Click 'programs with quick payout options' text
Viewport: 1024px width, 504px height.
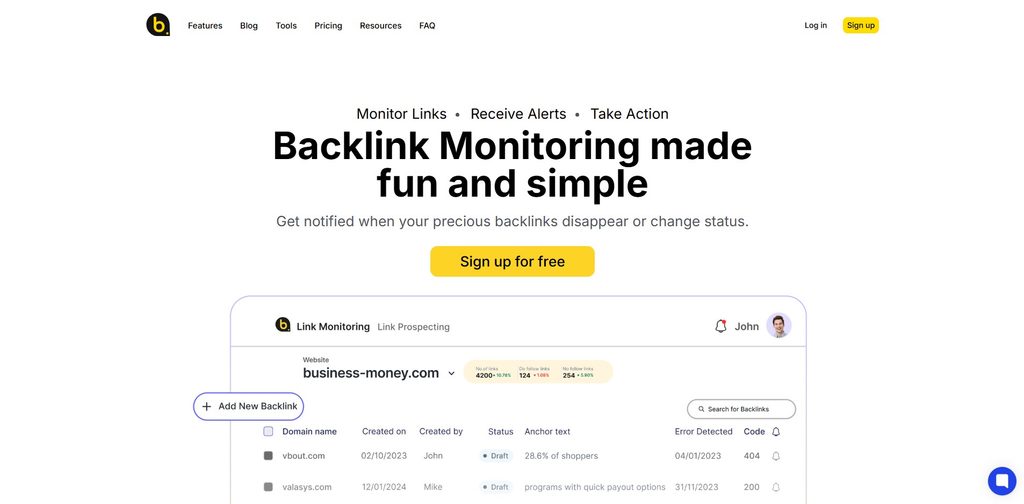click(595, 487)
